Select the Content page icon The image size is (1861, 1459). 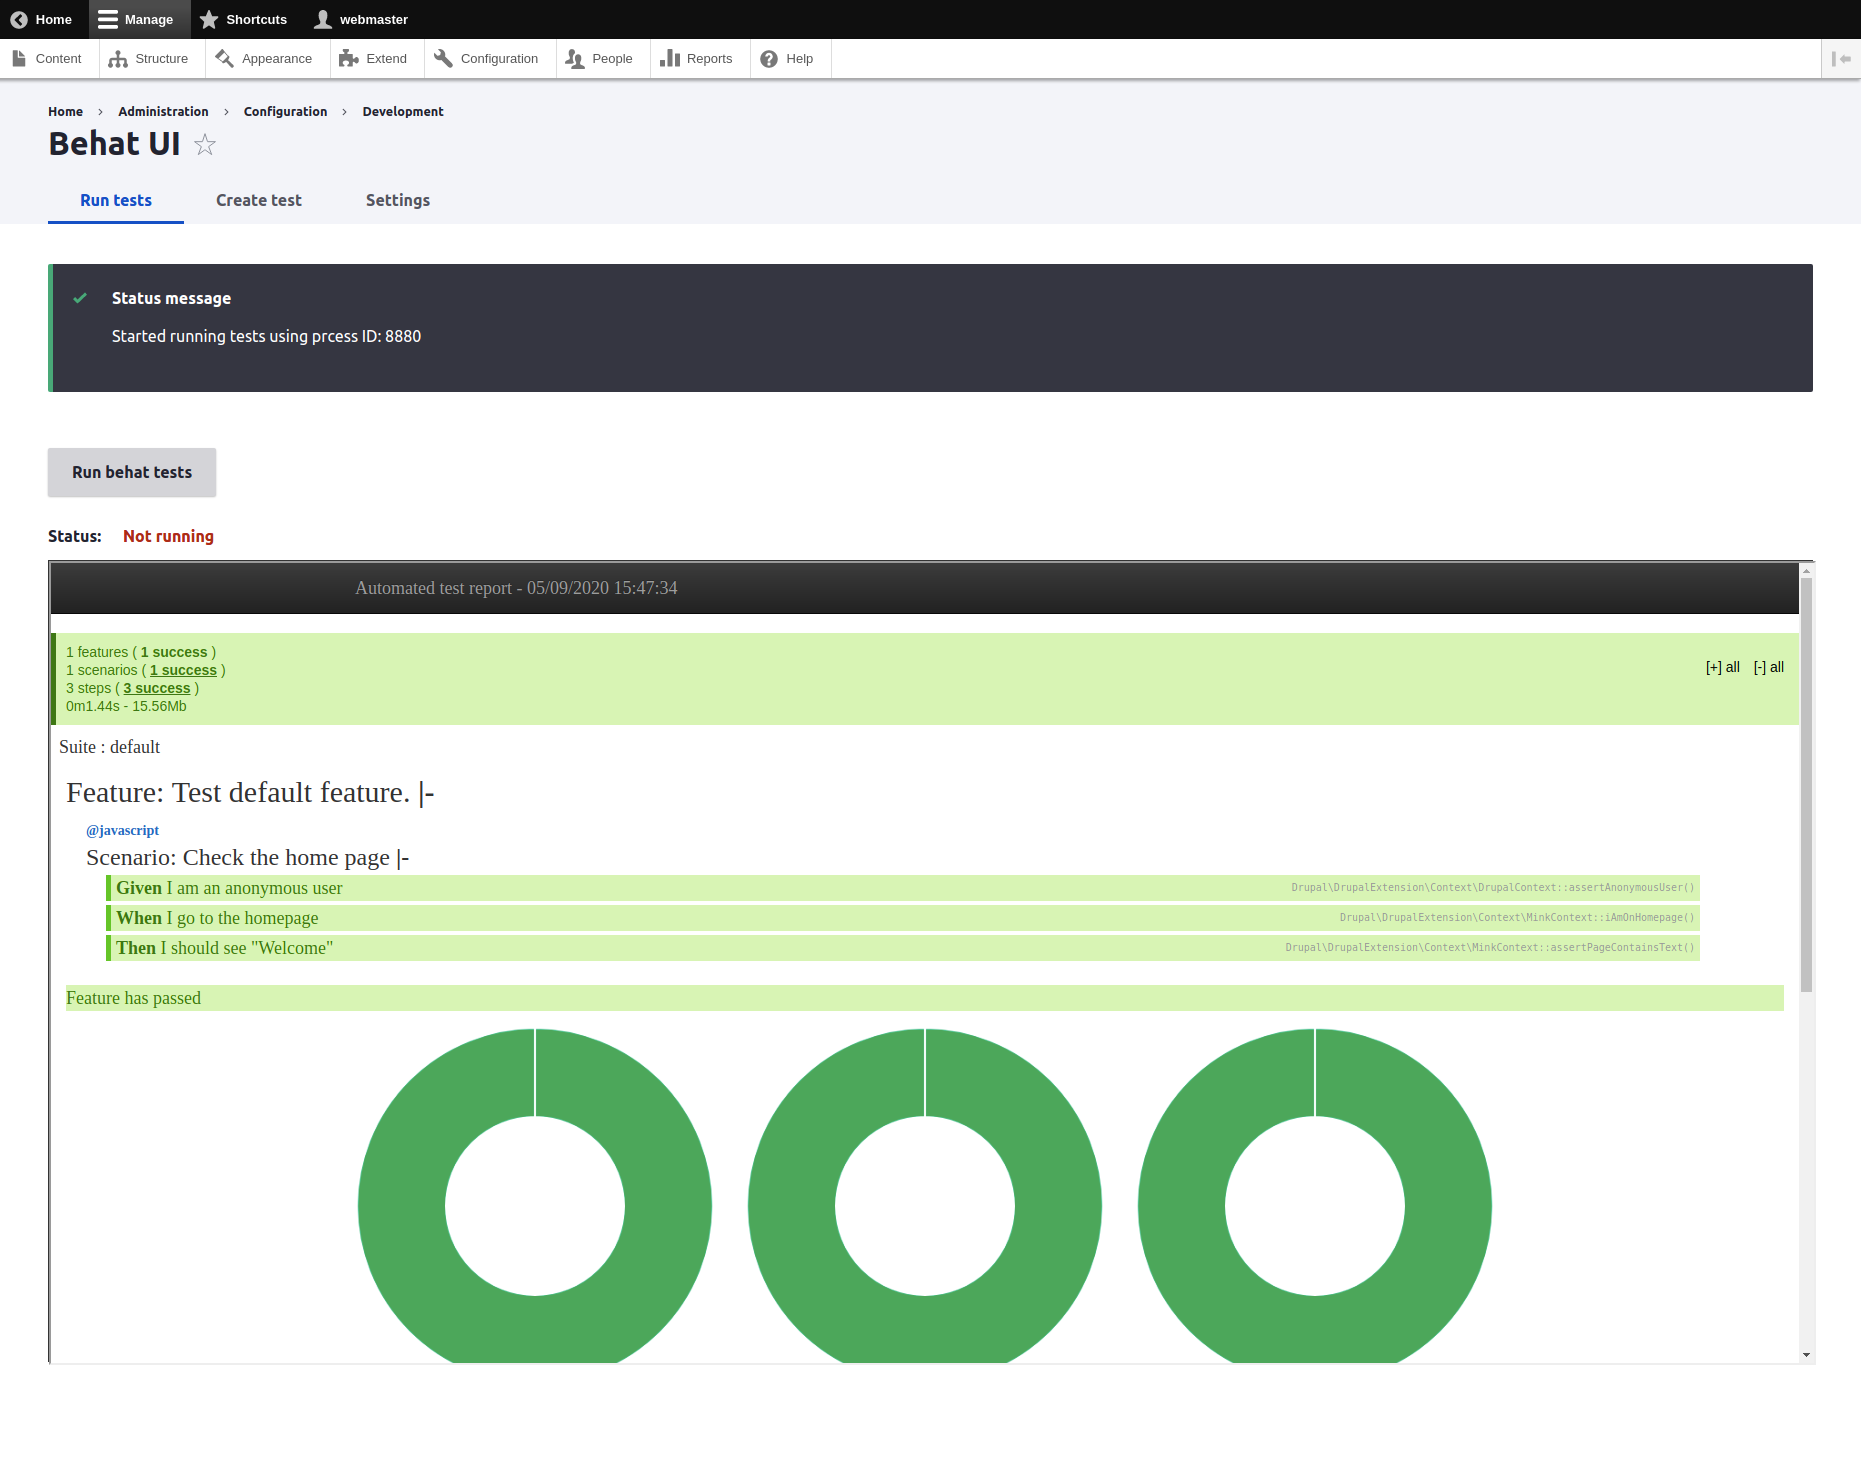point(19,58)
